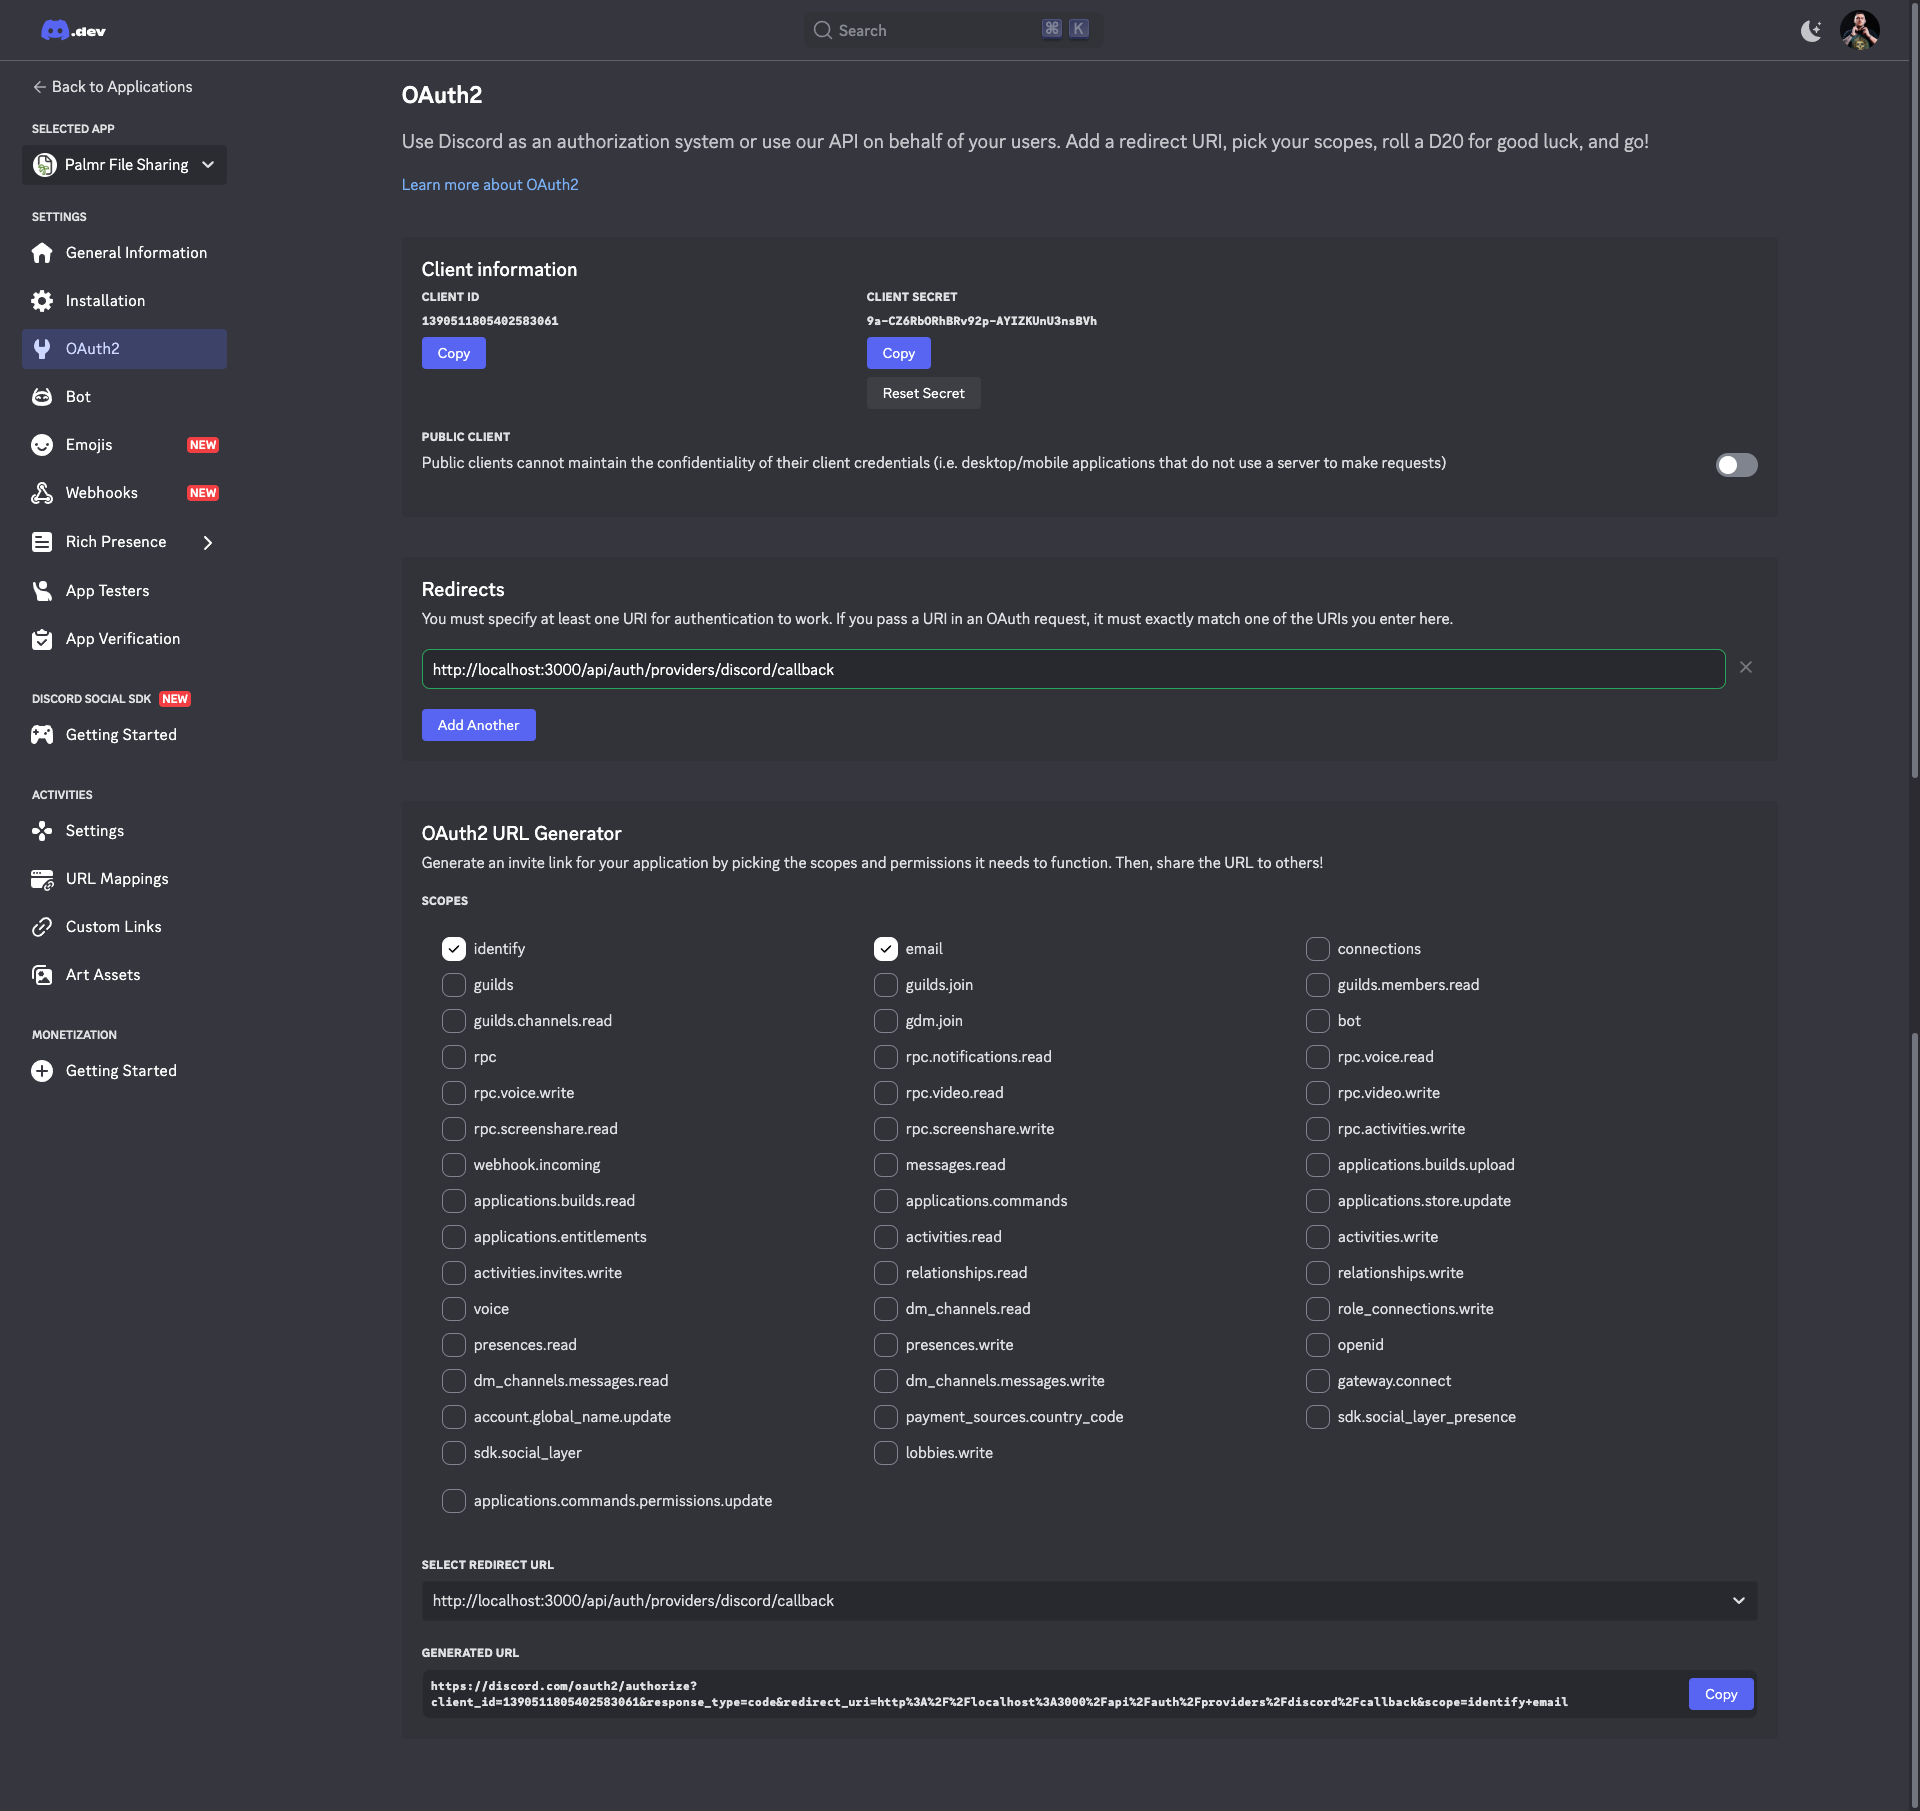Click the search magnifier icon

coord(823,30)
